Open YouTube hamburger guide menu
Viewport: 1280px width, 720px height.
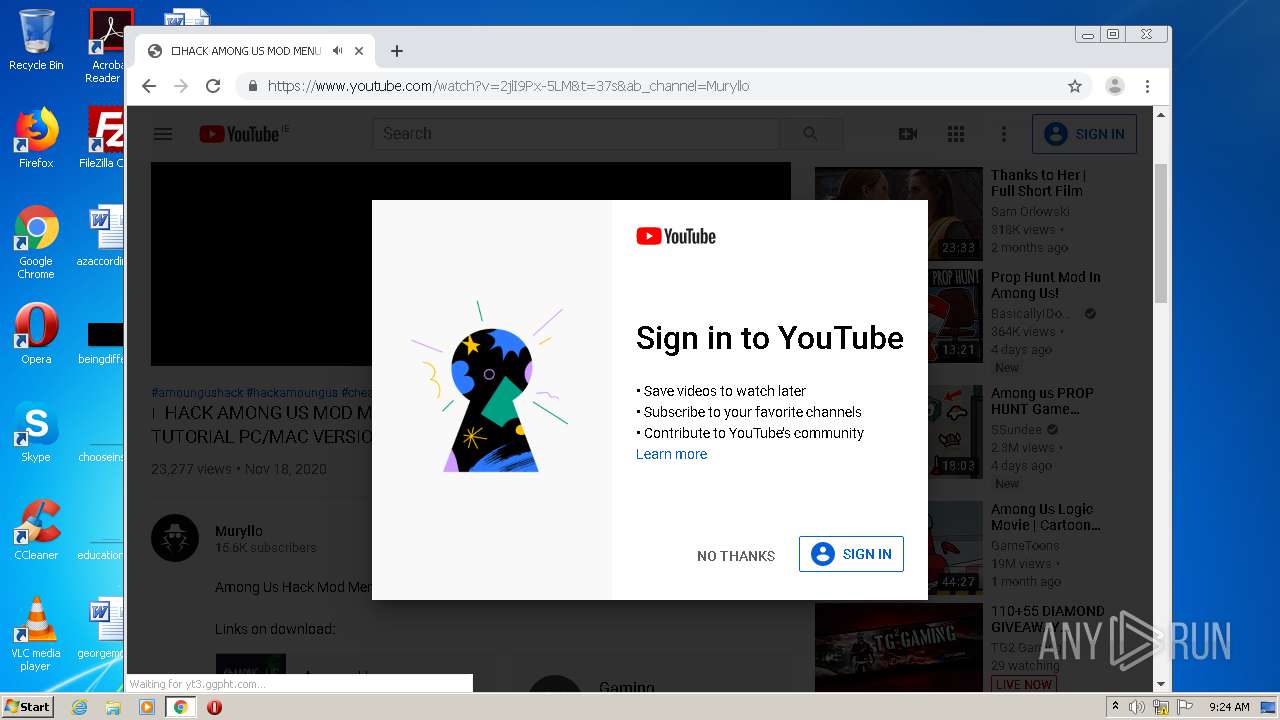coord(163,134)
